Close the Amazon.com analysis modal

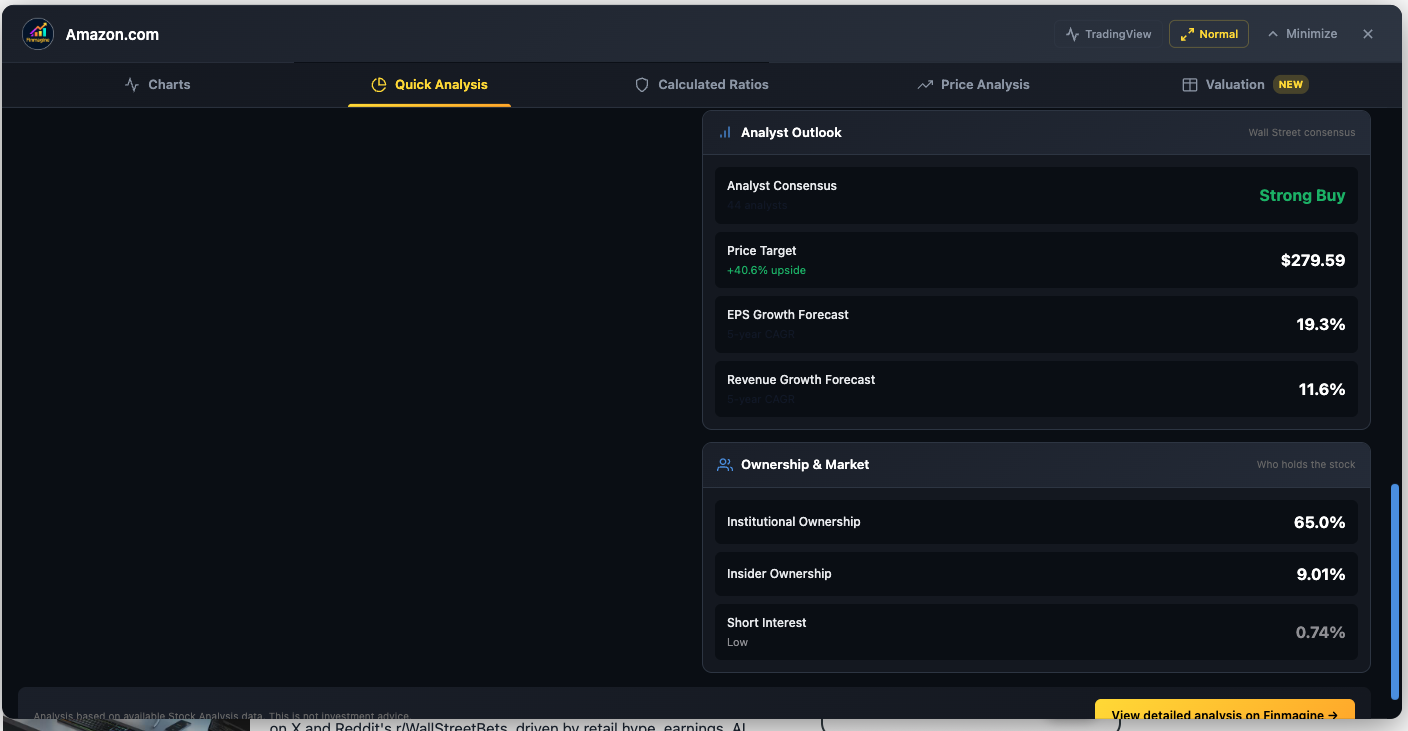point(1368,34)
